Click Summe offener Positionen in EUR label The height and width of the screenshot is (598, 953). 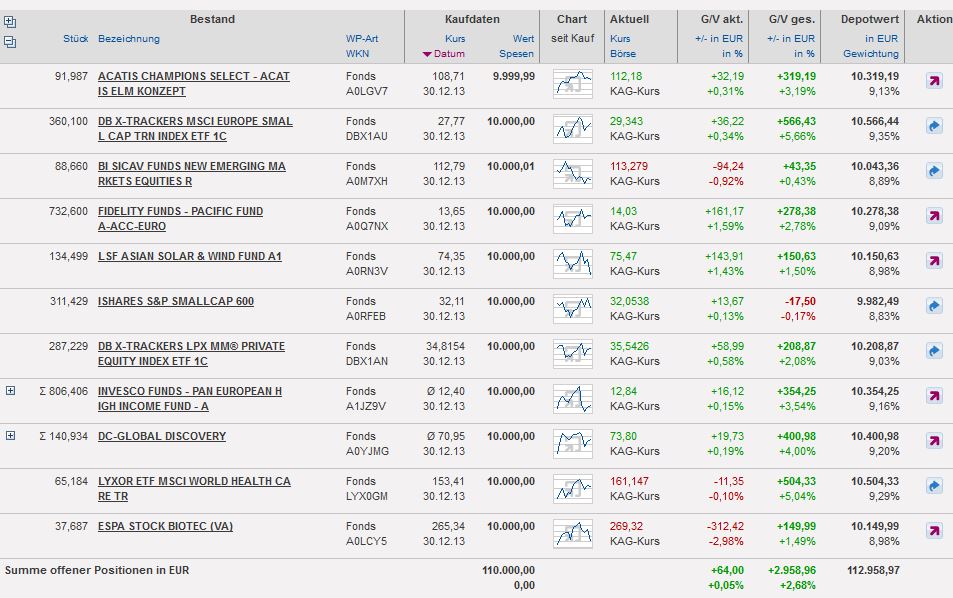[x=97, y=570]
